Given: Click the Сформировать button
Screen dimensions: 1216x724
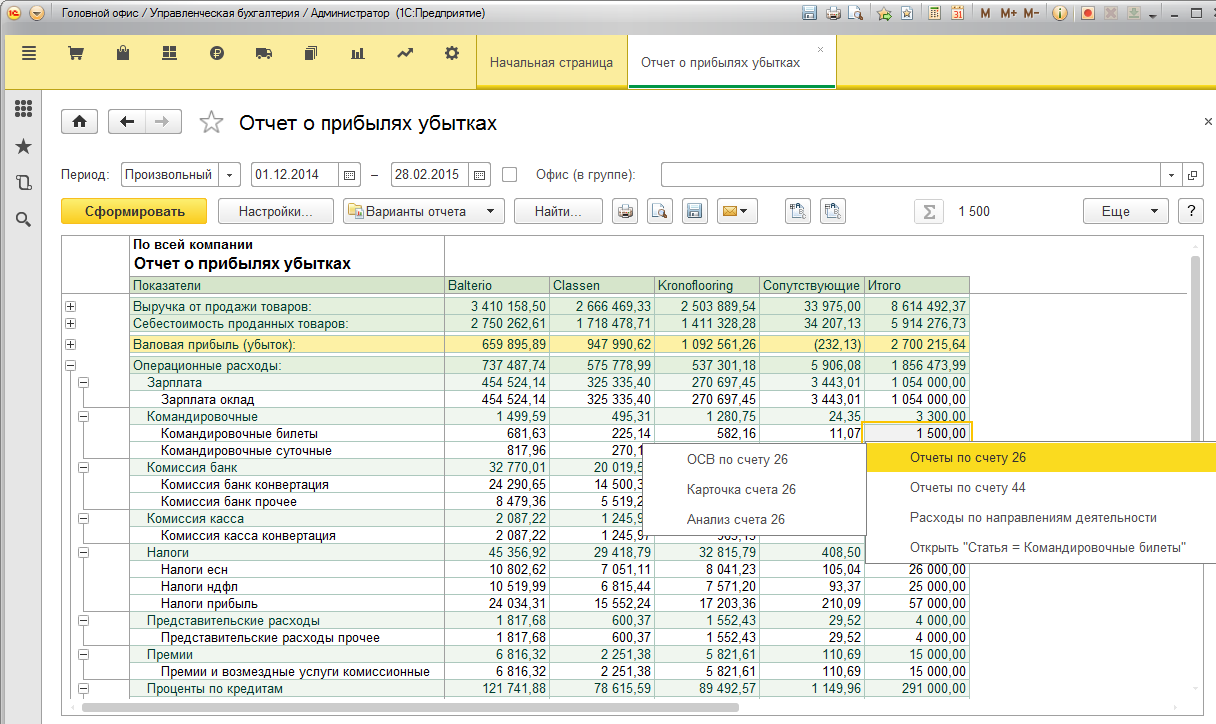Looking at the screenshot, I should (x=134, y=211).
